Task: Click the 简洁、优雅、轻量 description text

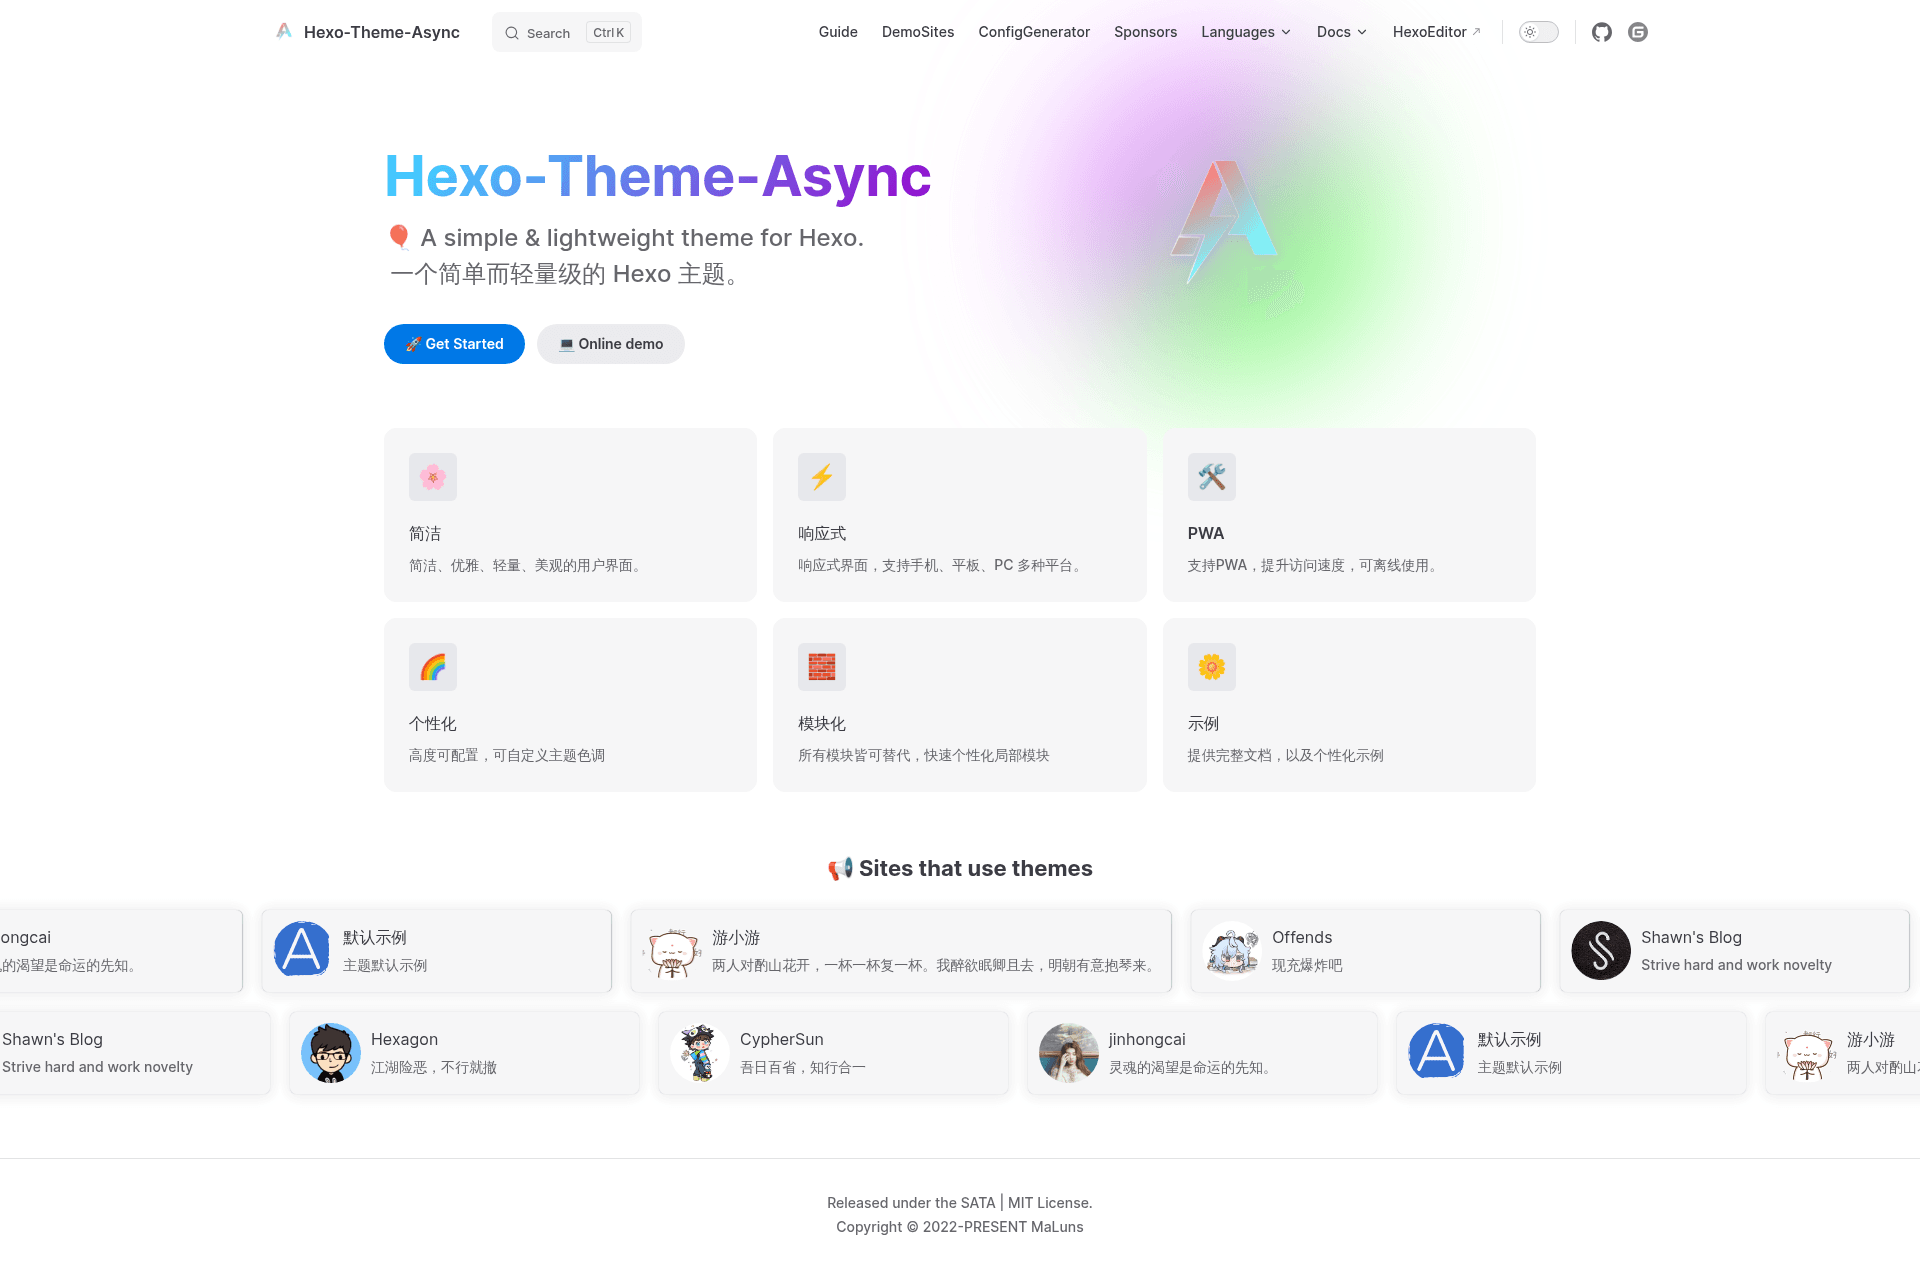Action: tap(528, 566)
